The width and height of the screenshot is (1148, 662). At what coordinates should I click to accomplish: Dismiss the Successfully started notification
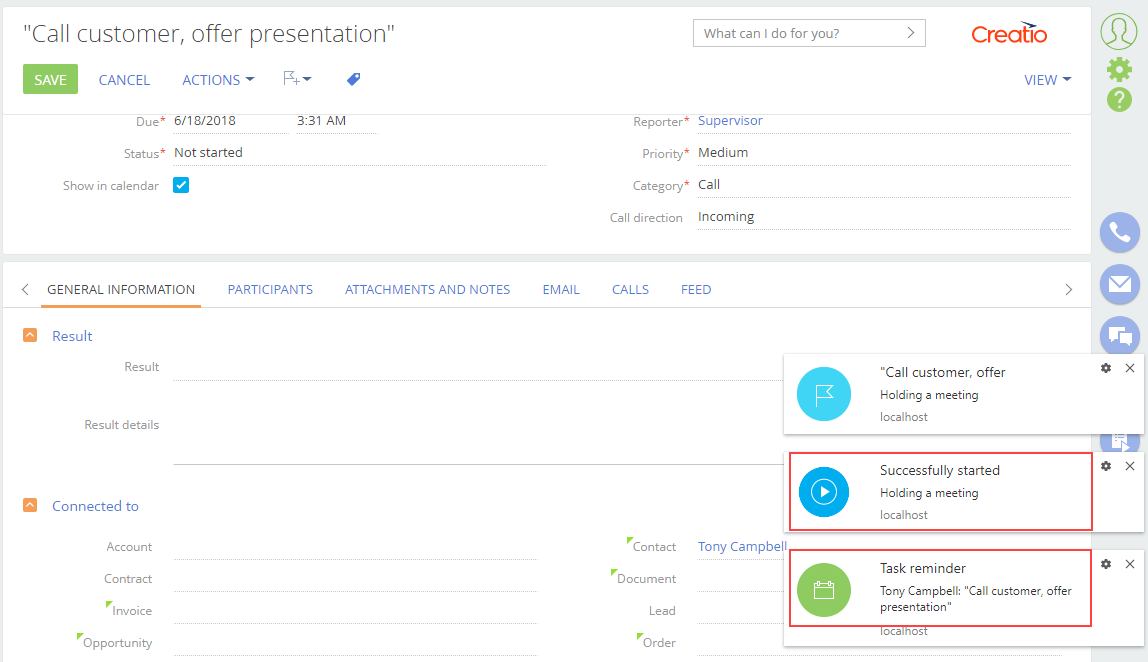point(1130,466)
